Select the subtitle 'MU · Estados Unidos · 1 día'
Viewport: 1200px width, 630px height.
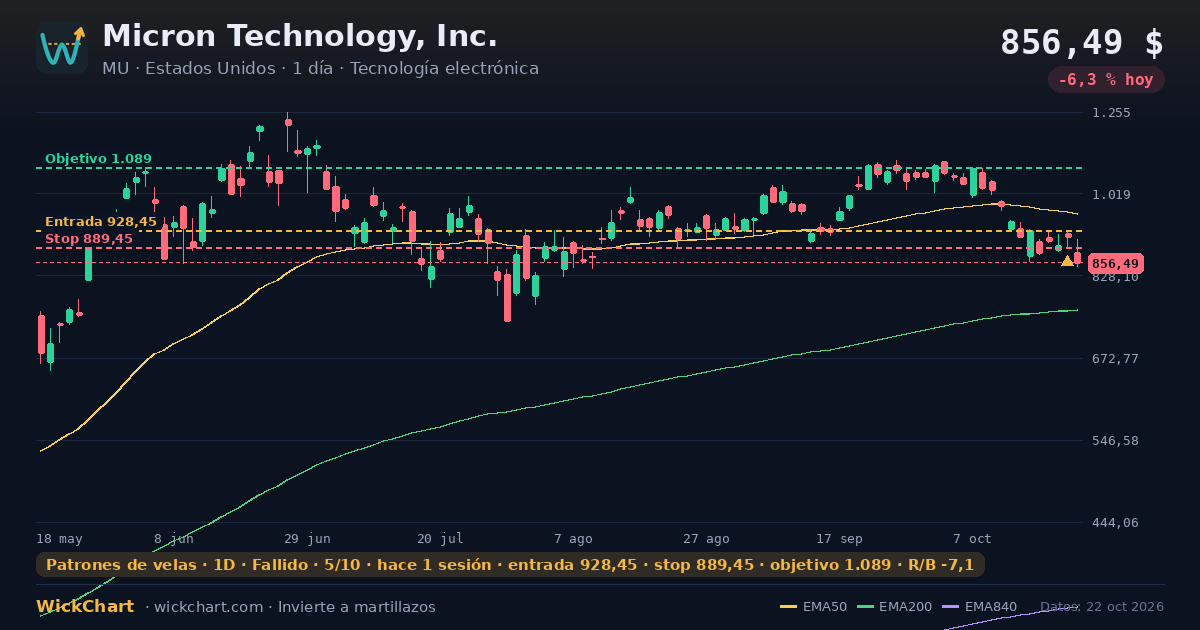tap(217, 69)
